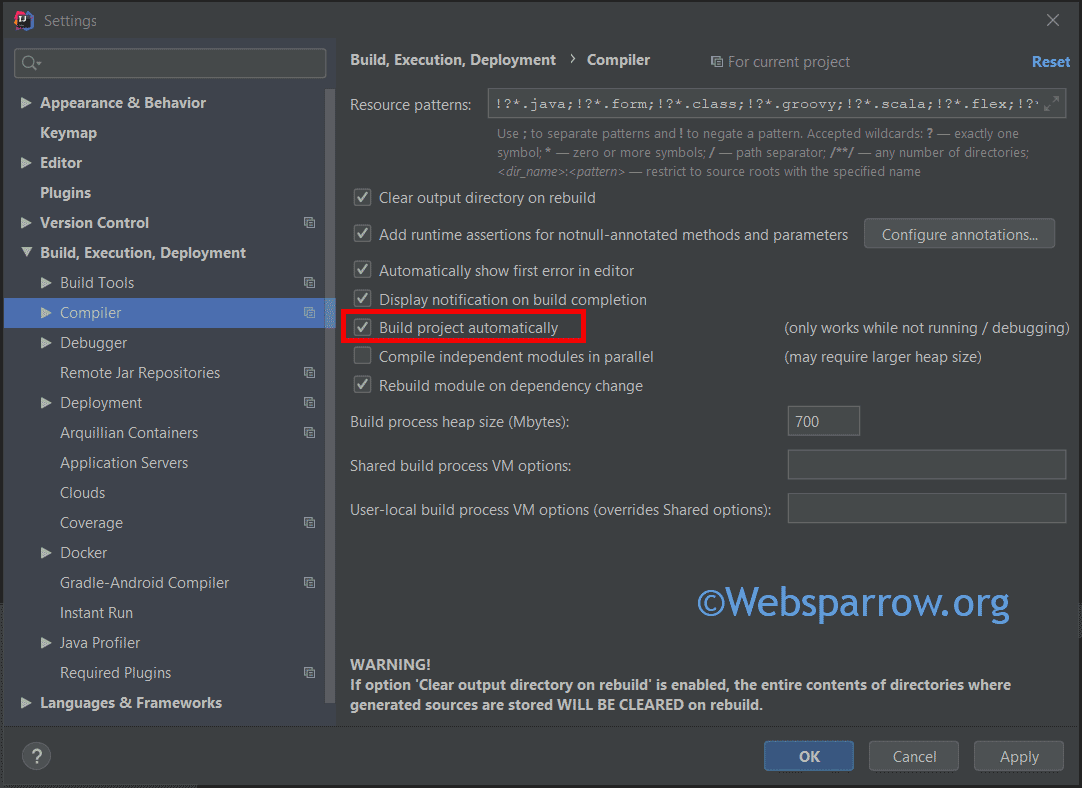Screen dimensions: 1082x788
Task: Enable 'Compile independent modules in parallel'
Action: (x=362, y=356)
